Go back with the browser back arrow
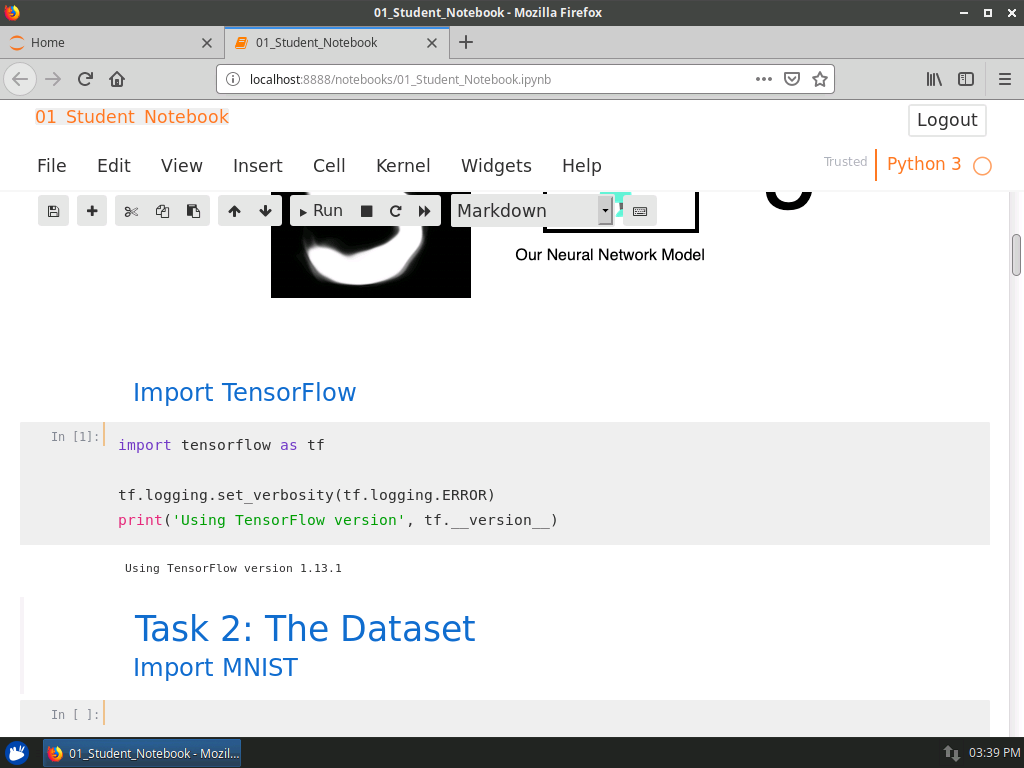The width and height of the screenshot is (1024, 768). [x=20, y=79]
